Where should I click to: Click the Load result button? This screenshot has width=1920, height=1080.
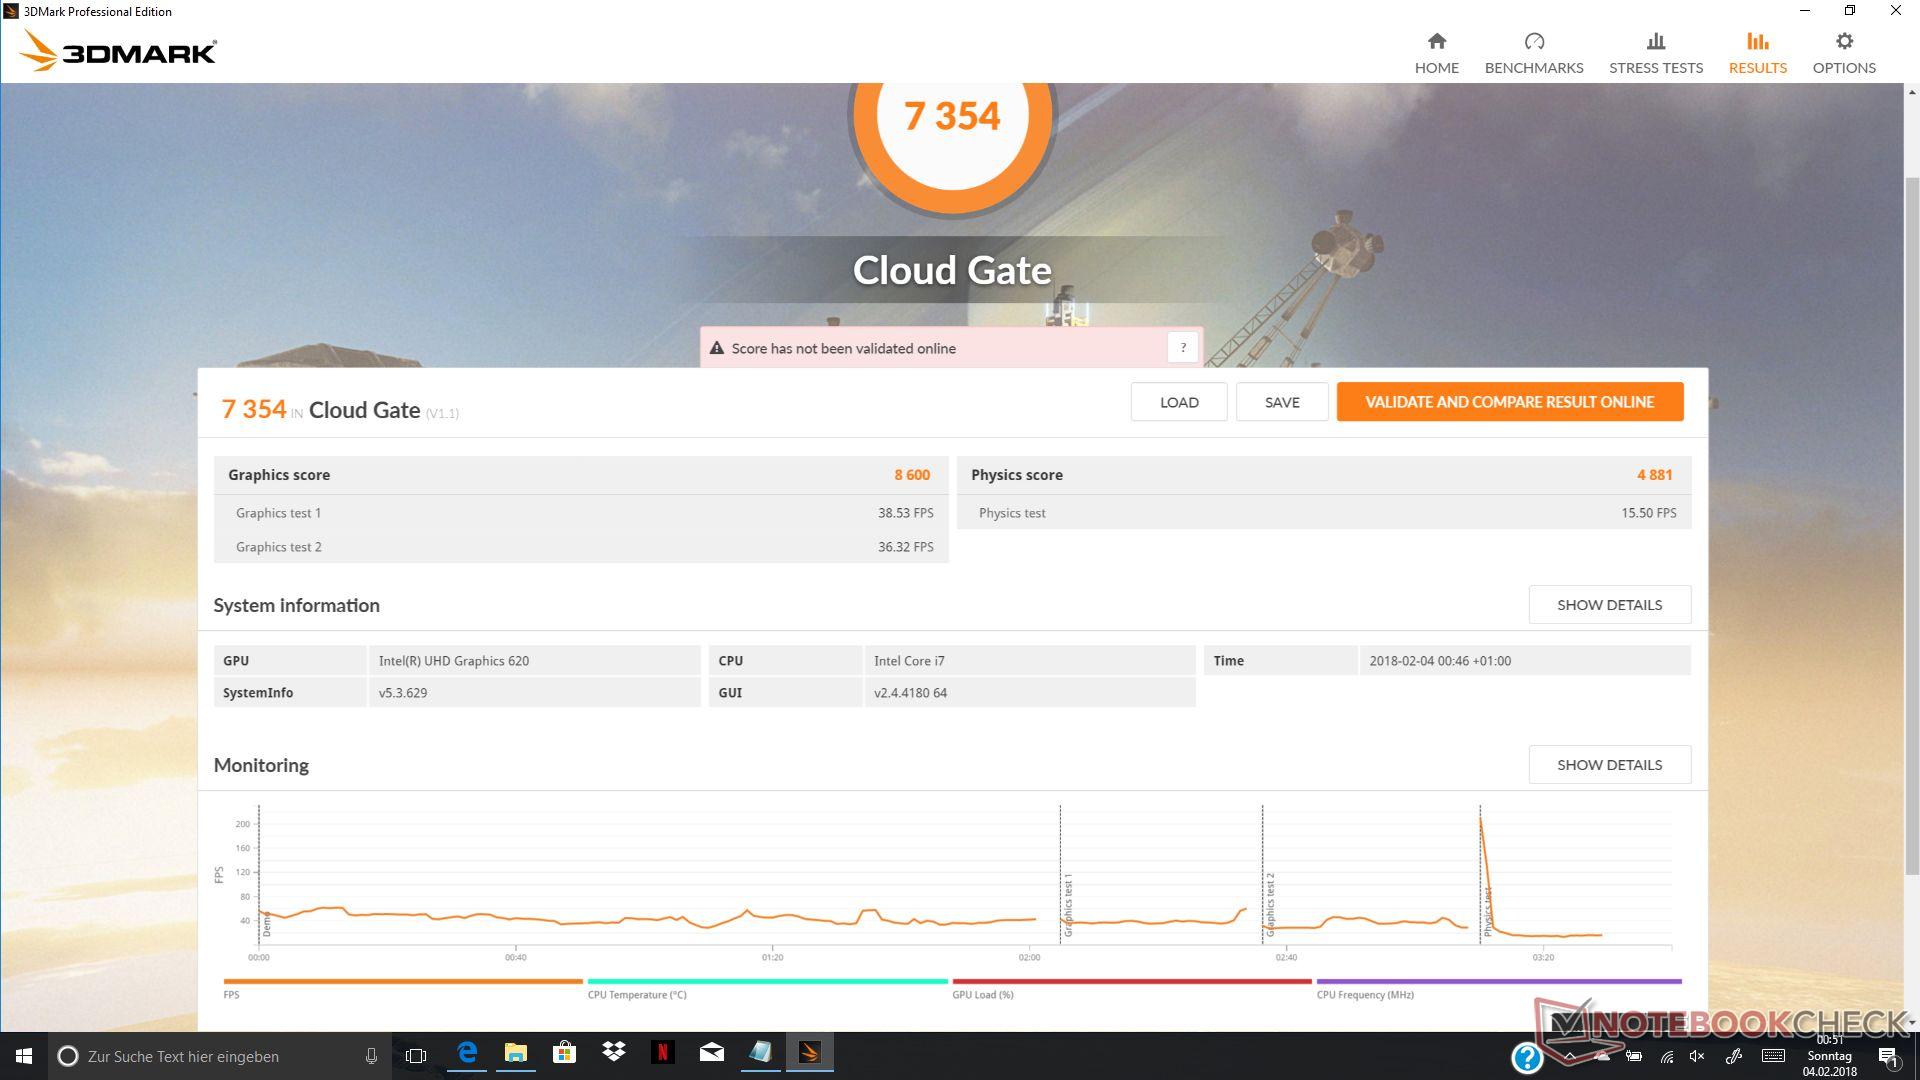[x=1178, y=402]
